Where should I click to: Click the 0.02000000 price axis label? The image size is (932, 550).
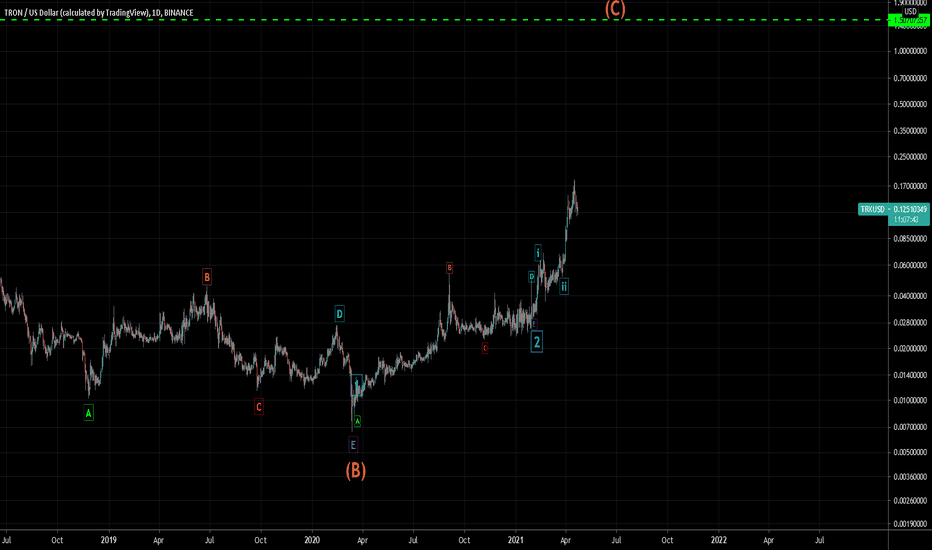910,348
